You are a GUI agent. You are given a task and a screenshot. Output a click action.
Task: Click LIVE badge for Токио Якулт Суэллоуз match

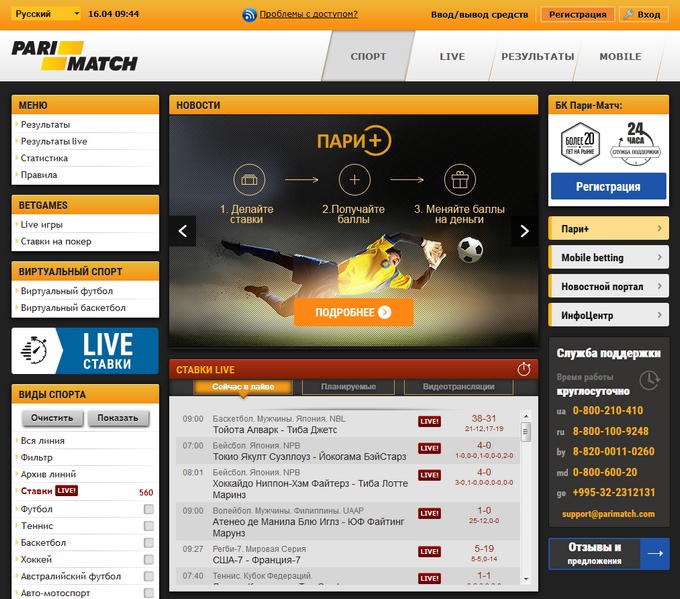429,448
